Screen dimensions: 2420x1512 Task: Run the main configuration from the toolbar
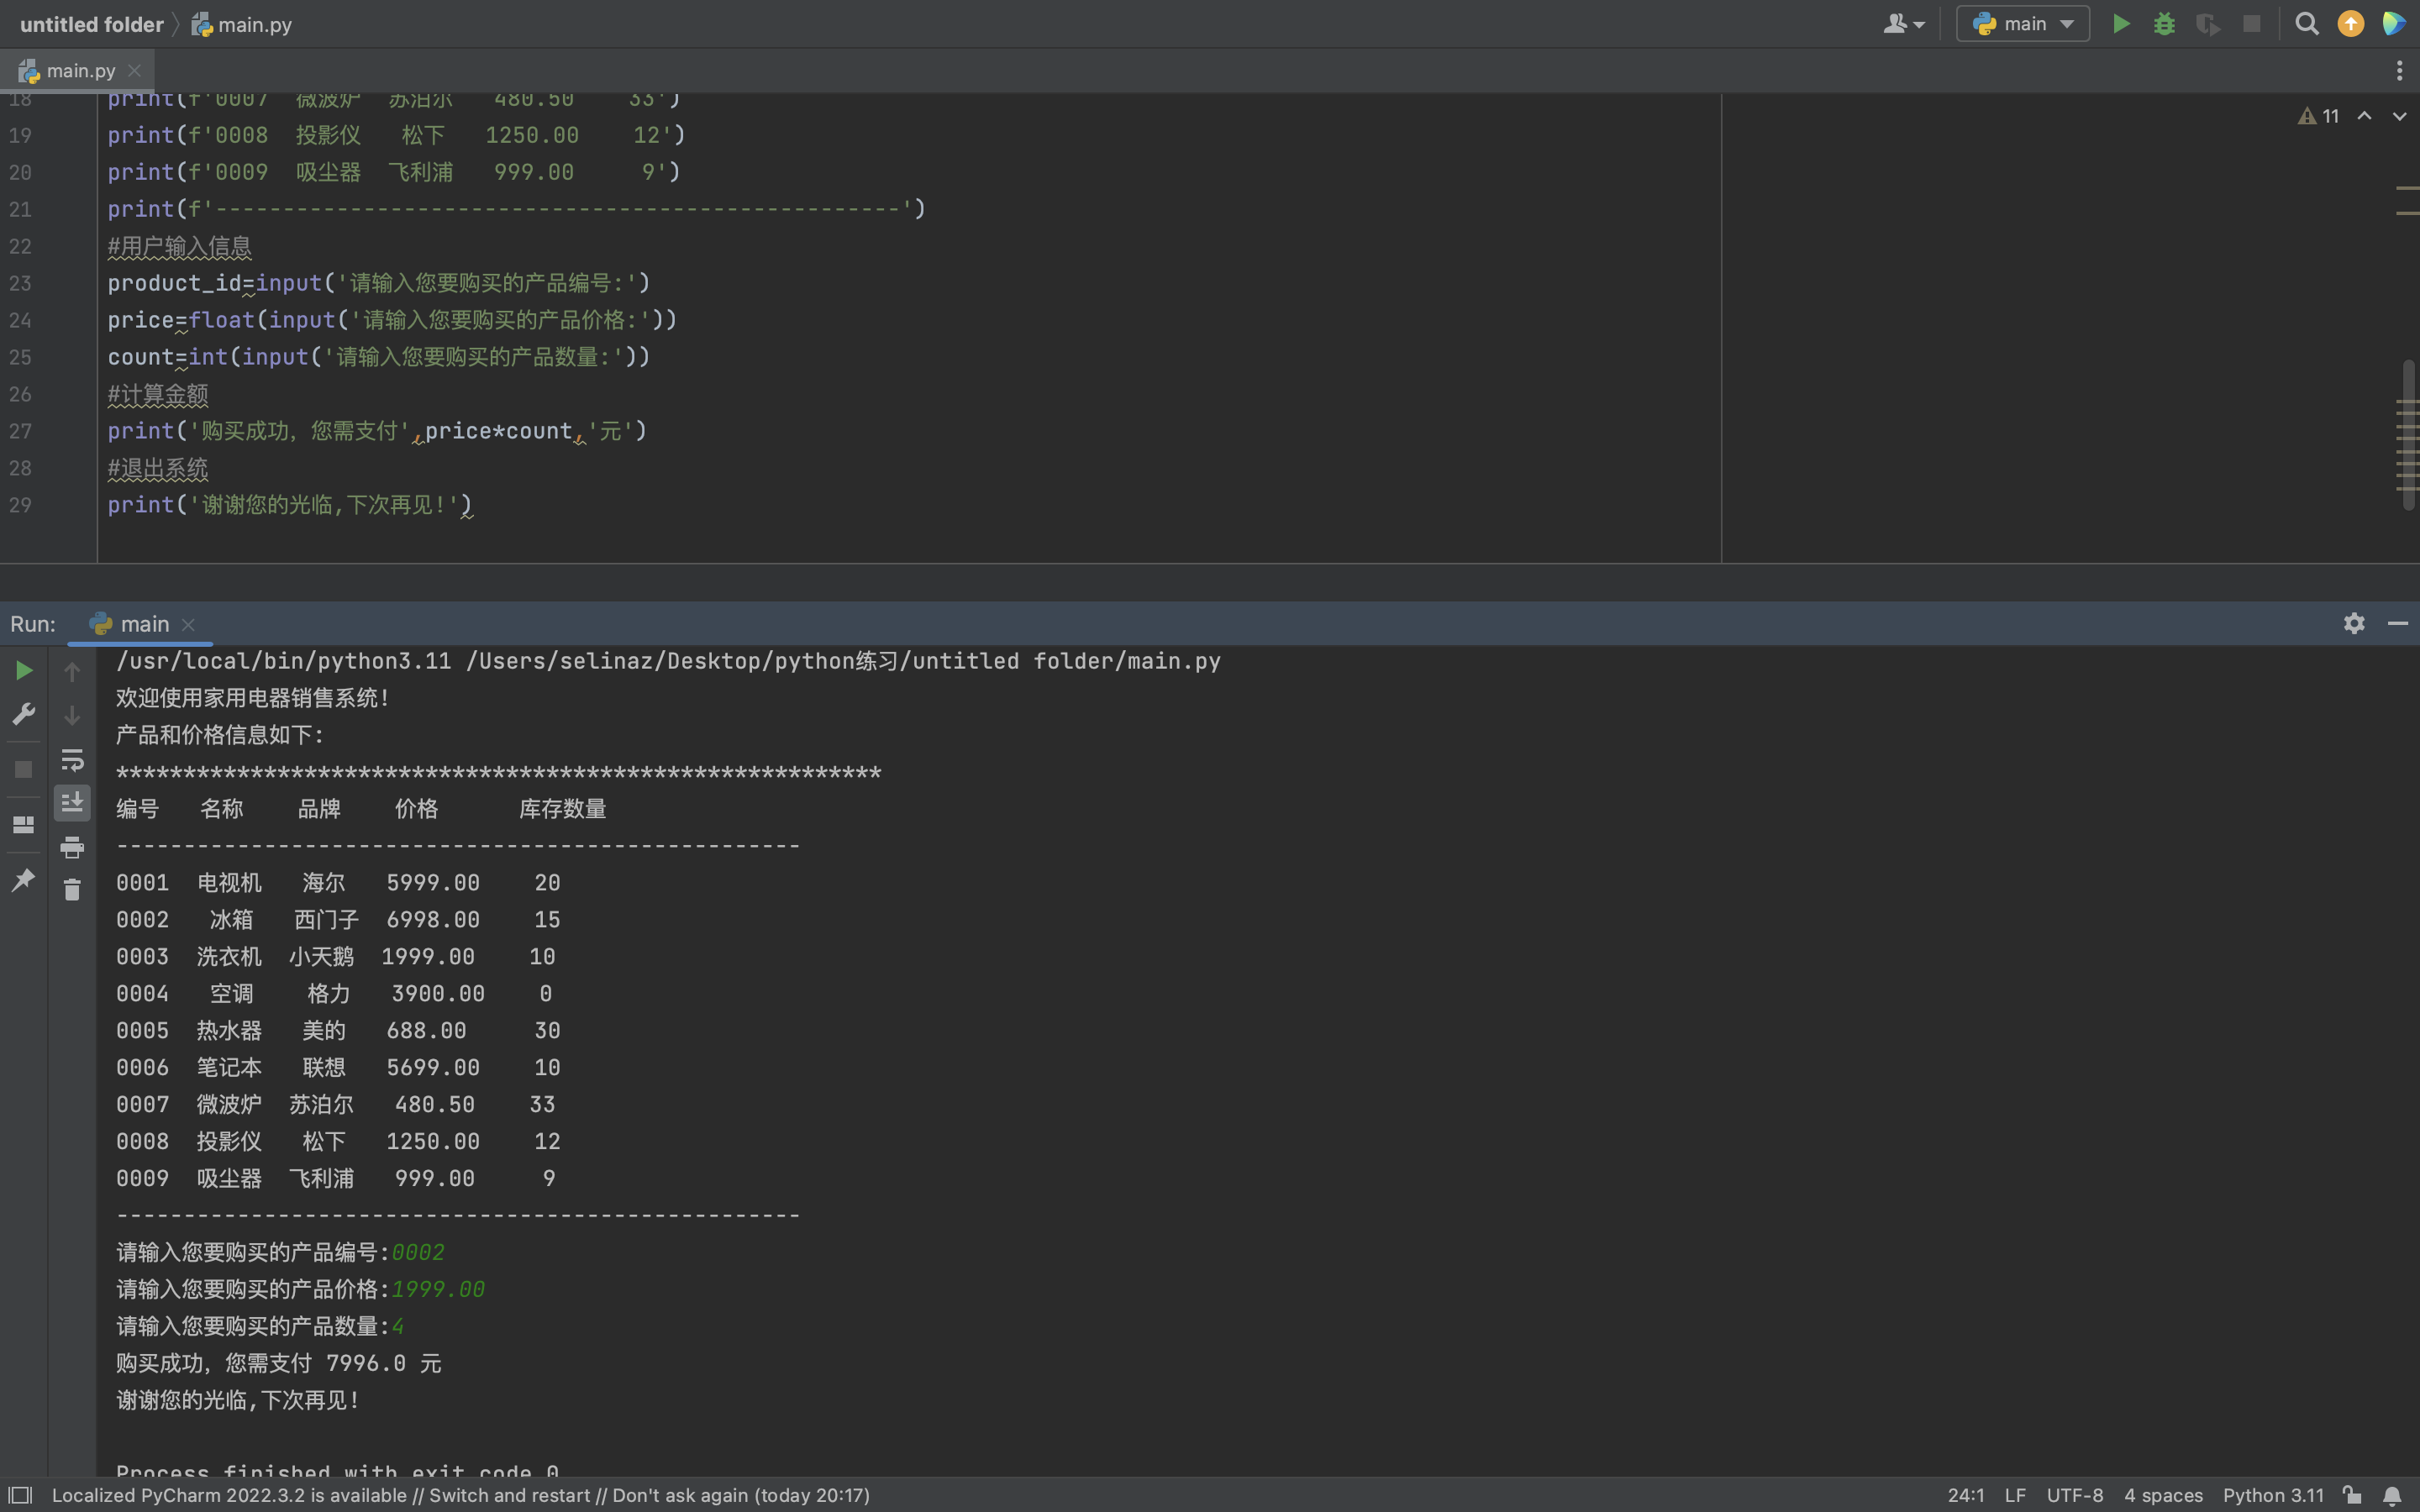pos(2120,24)
